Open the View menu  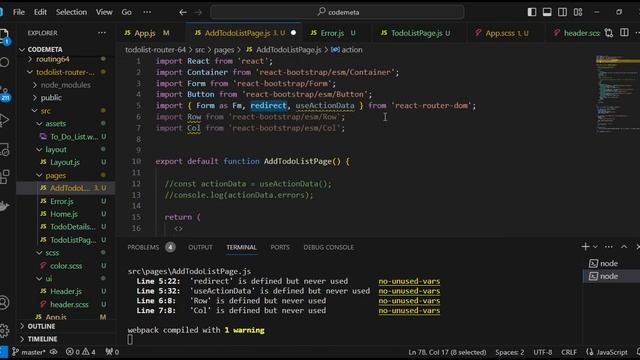pyautogui.click(x=104, y=12)
